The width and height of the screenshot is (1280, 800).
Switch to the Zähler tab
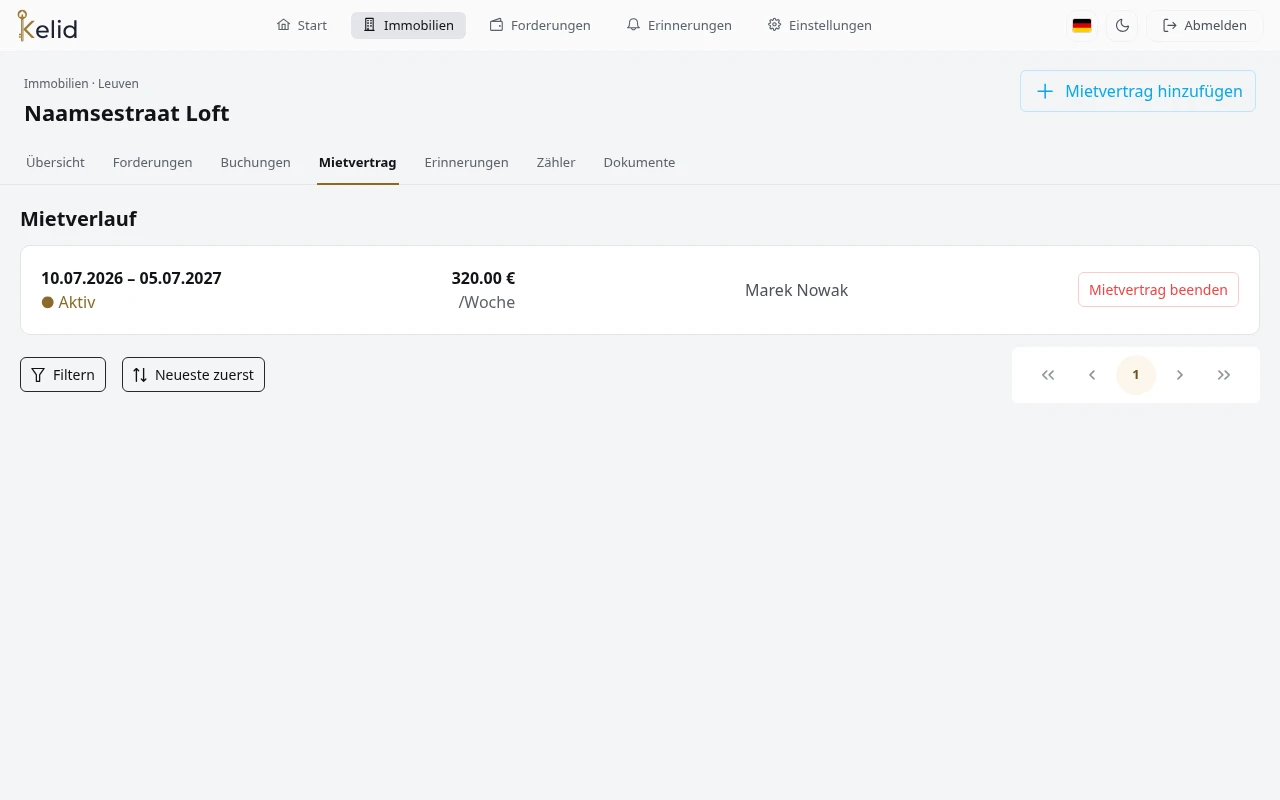[556, 162]
